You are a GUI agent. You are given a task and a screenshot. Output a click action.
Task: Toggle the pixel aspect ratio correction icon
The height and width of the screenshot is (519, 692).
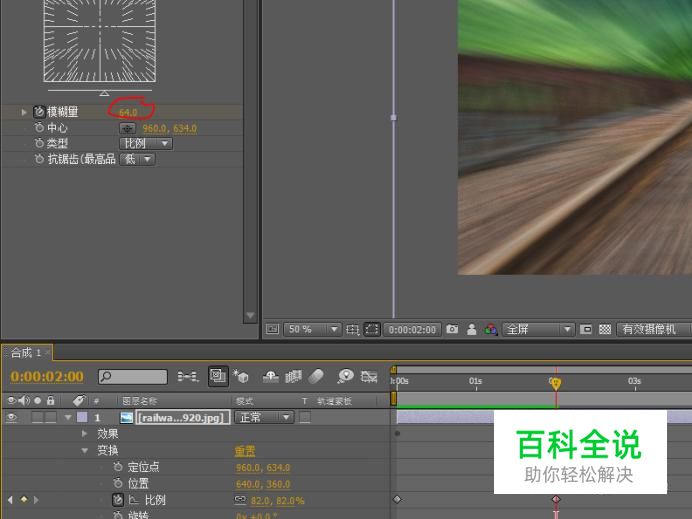tap(586, 329)
